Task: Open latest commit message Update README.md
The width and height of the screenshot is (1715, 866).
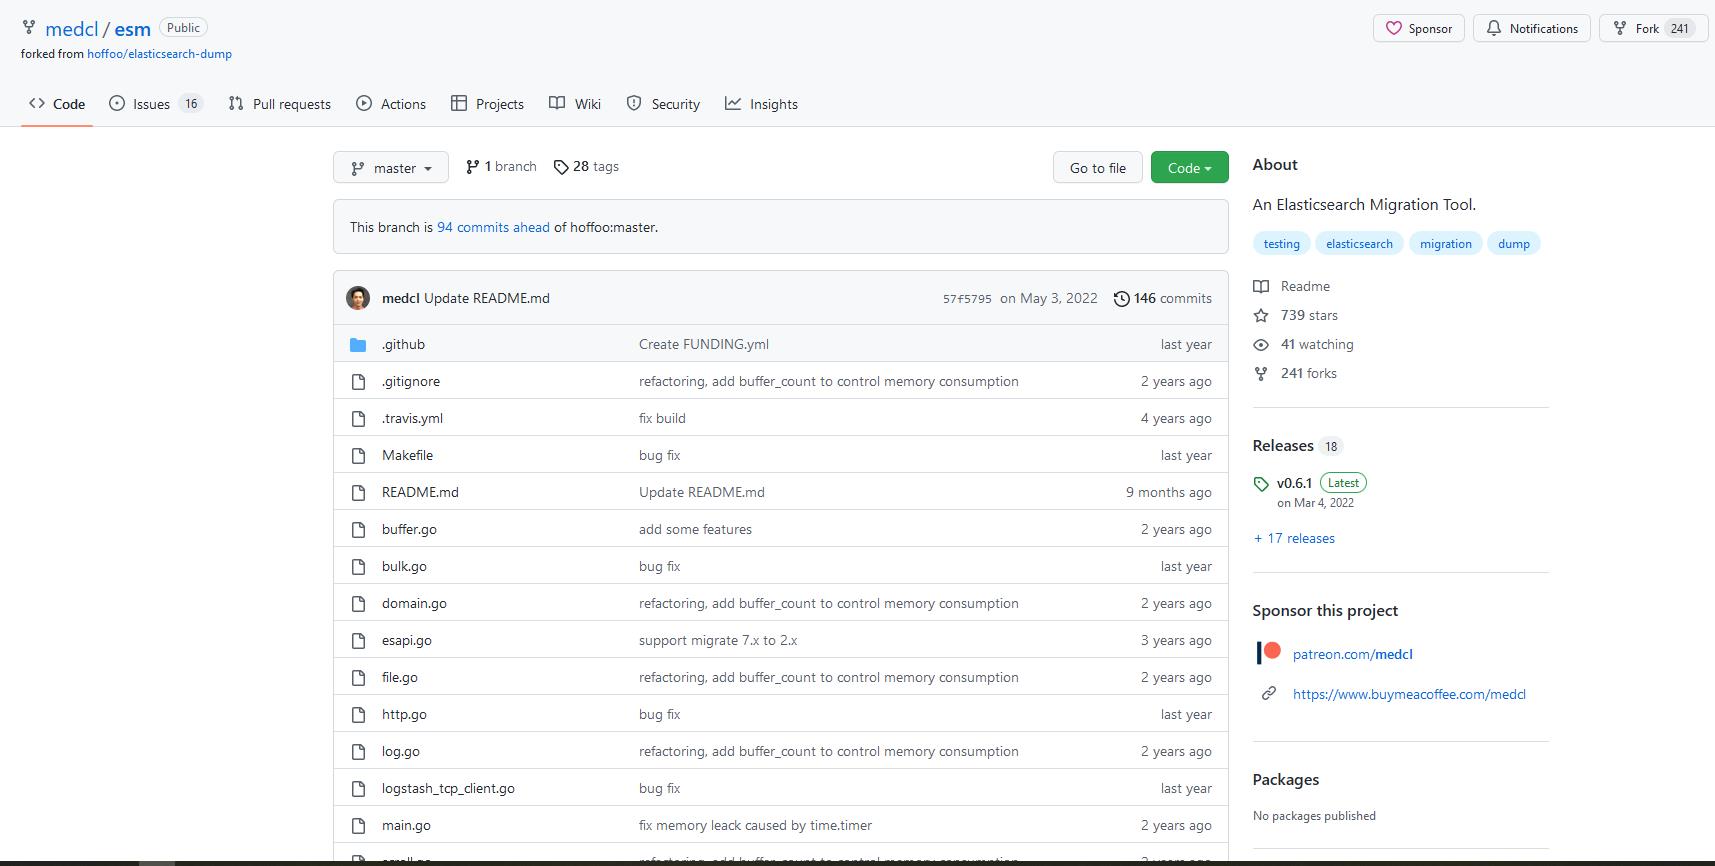Action: point(487,298)
